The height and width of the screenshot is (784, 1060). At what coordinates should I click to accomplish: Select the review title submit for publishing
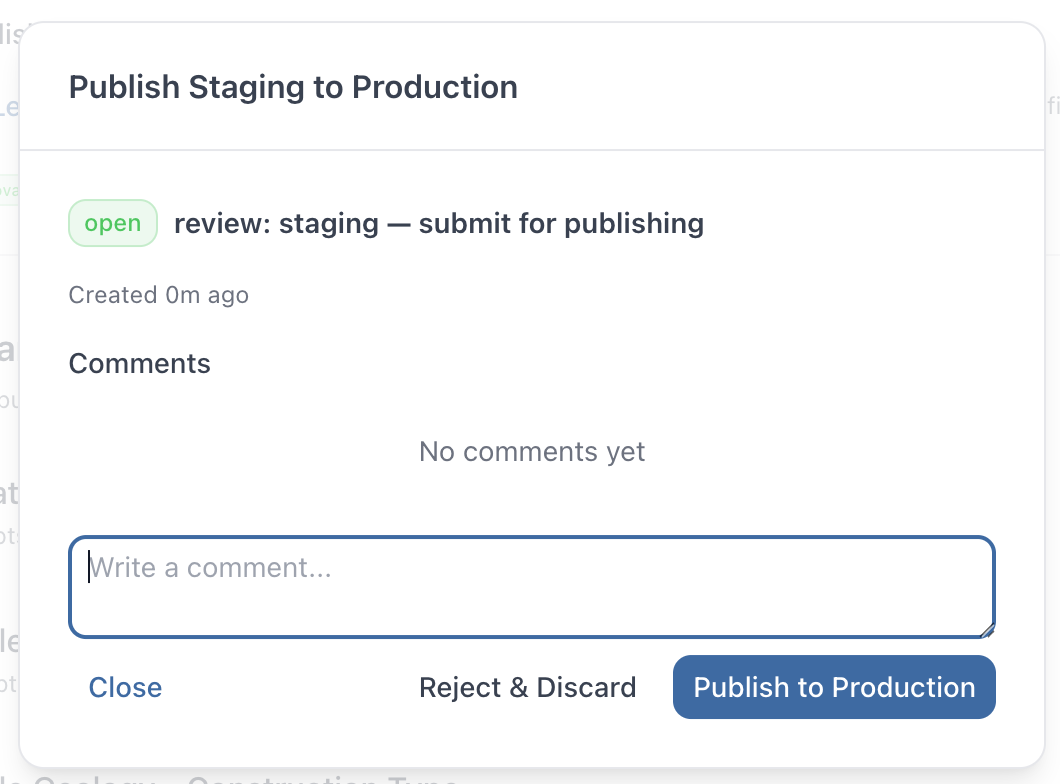pos(438,223)
